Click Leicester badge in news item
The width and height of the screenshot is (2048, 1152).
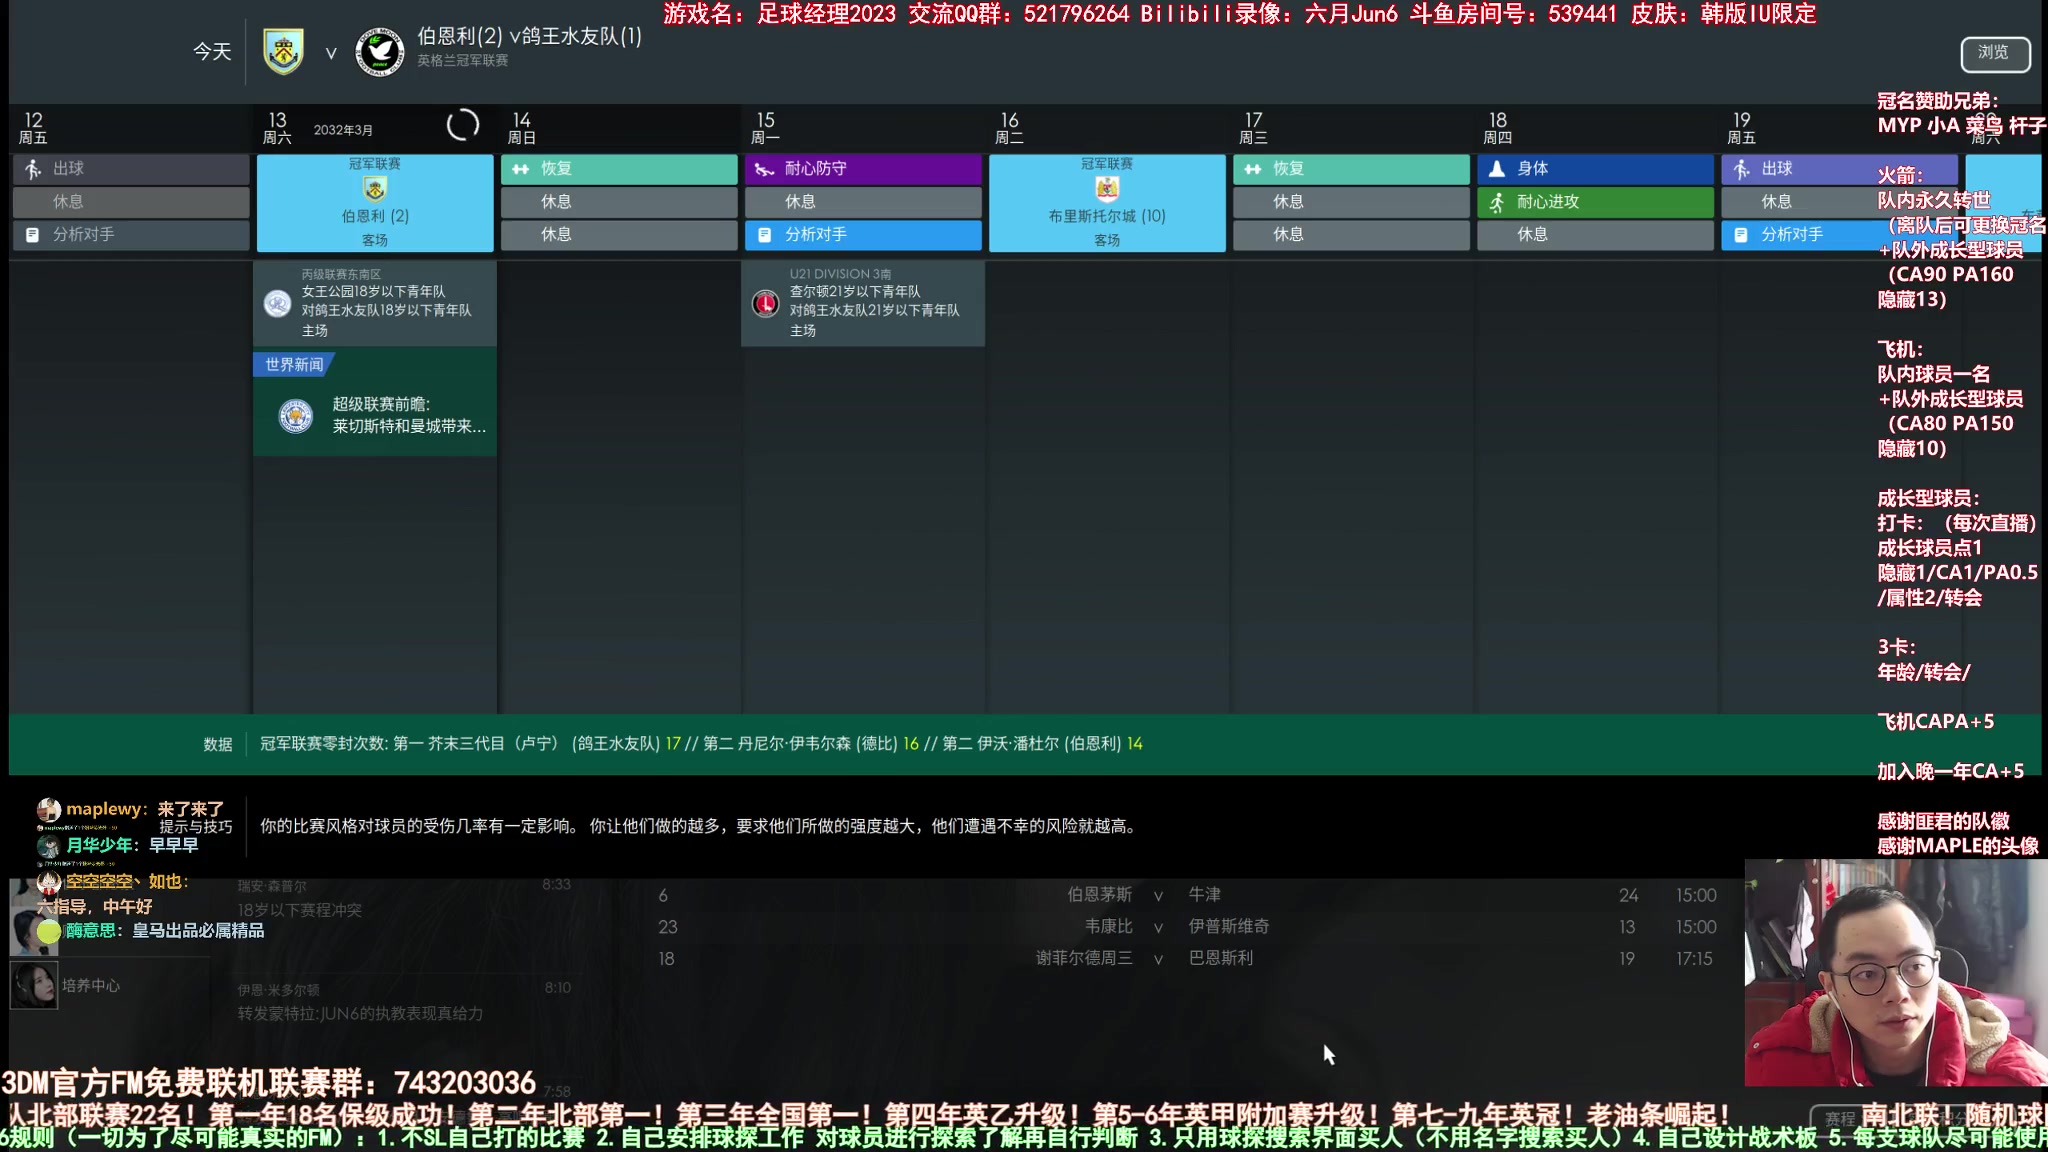pos(295,416)
